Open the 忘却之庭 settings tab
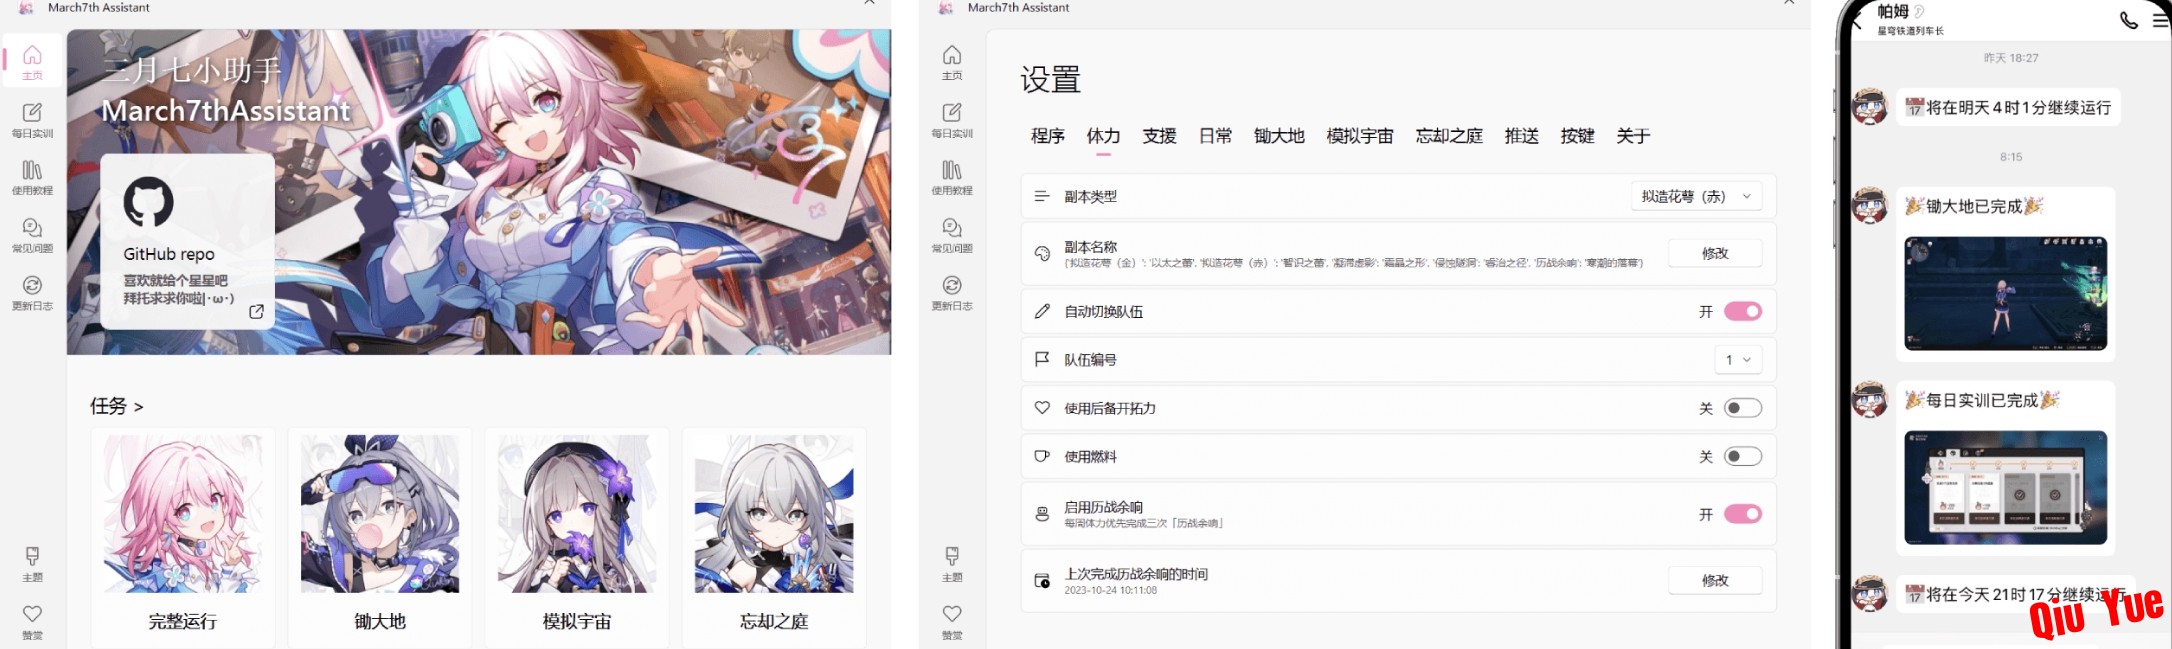Image resolution: width=2172 pixels, height=649 pixels. coord(1449,136)
